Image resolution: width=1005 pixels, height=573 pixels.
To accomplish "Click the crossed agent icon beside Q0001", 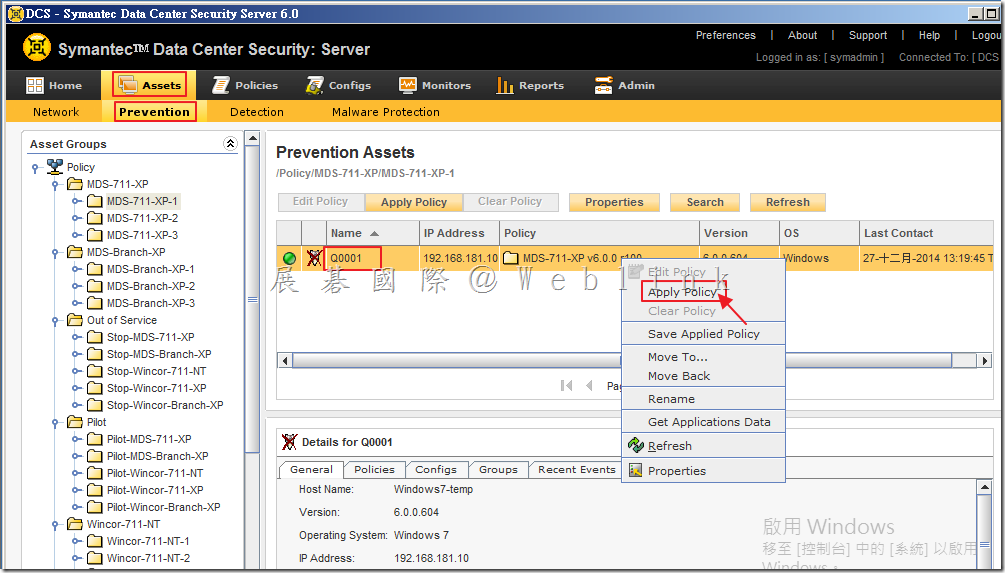I will click(x=313, y=258).
